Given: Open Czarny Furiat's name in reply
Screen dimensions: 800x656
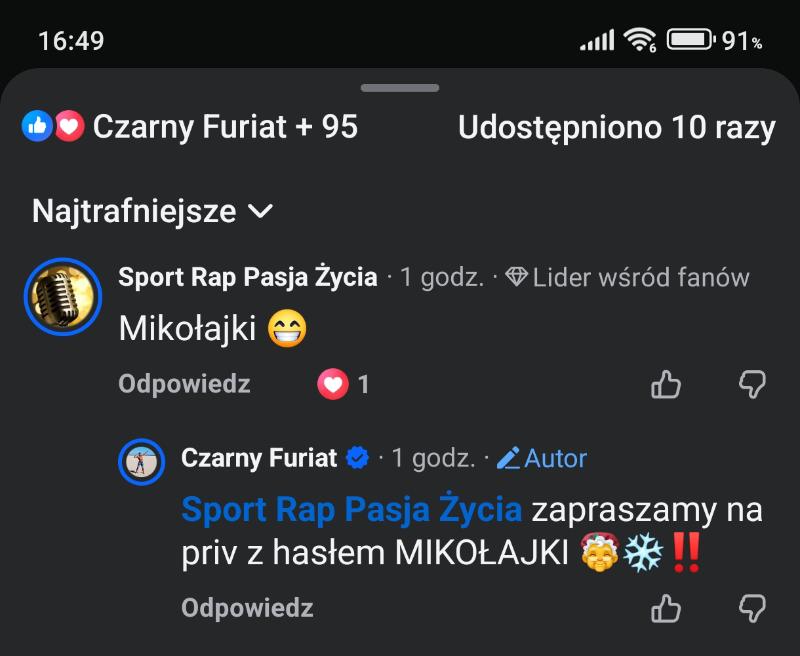Looking at the screenshot, I should (x=260, y=459).
